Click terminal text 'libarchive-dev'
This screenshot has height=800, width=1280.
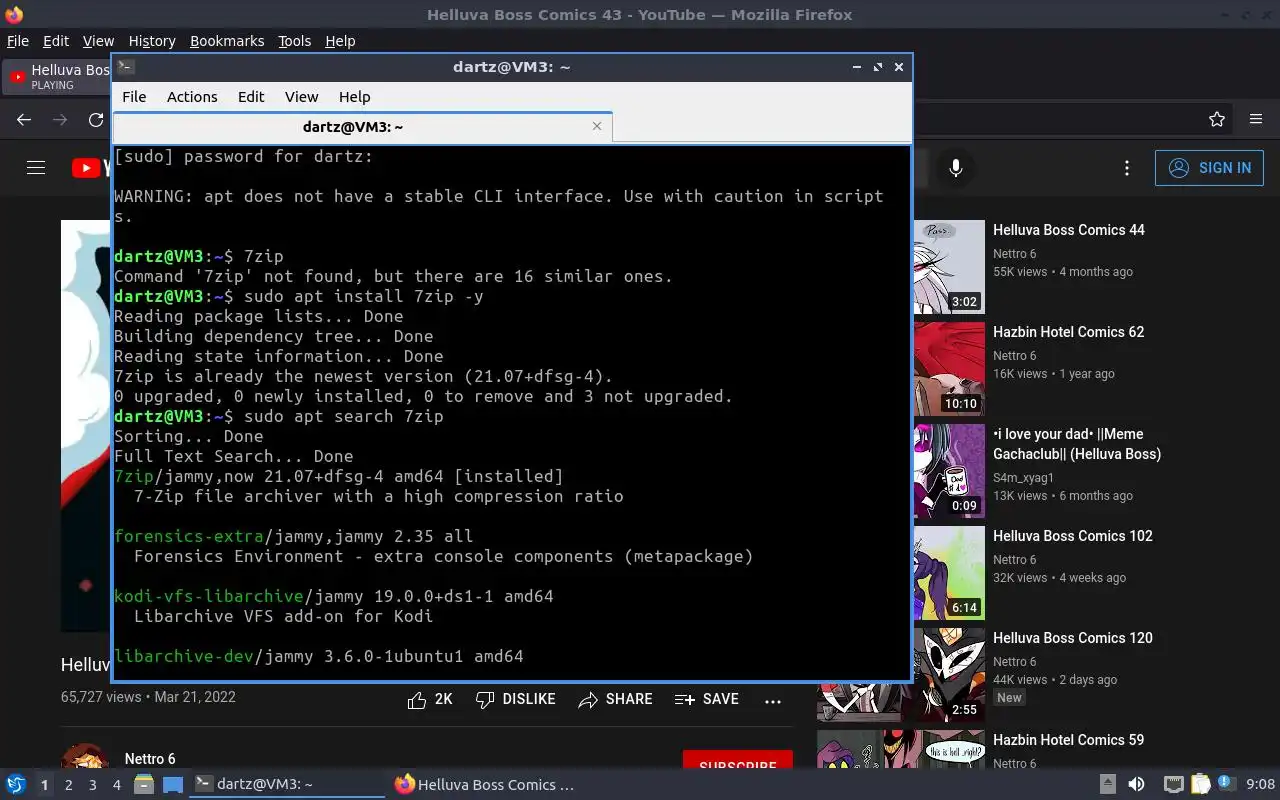[x=183, y=656]
